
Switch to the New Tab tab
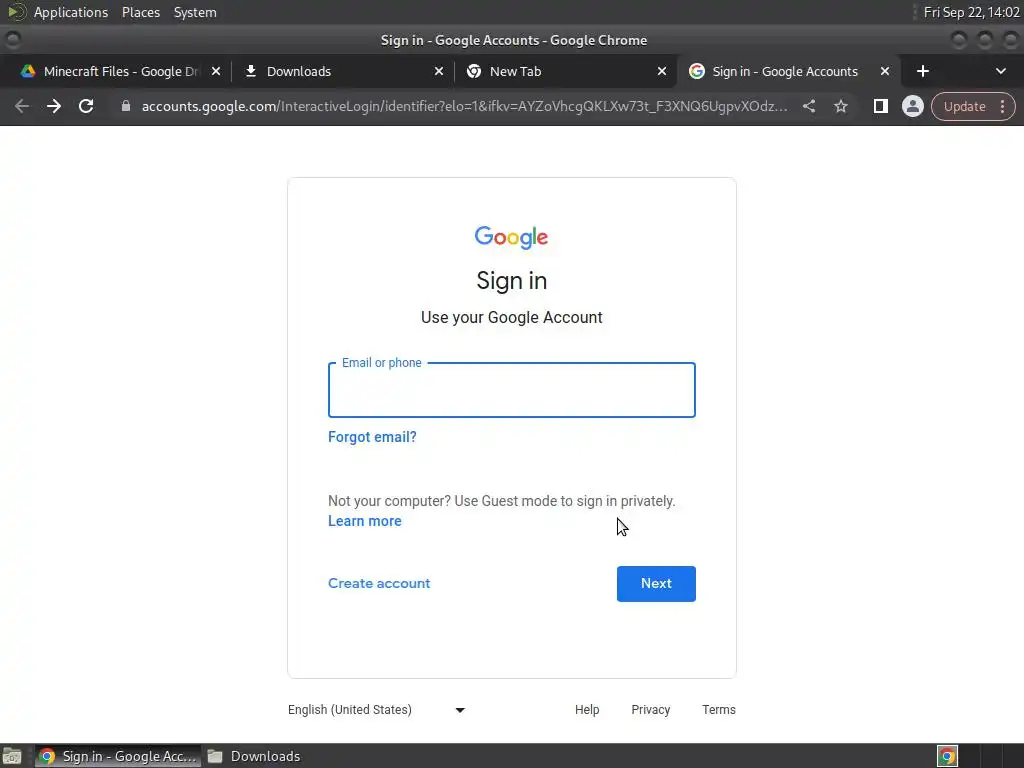click(566, 71)
